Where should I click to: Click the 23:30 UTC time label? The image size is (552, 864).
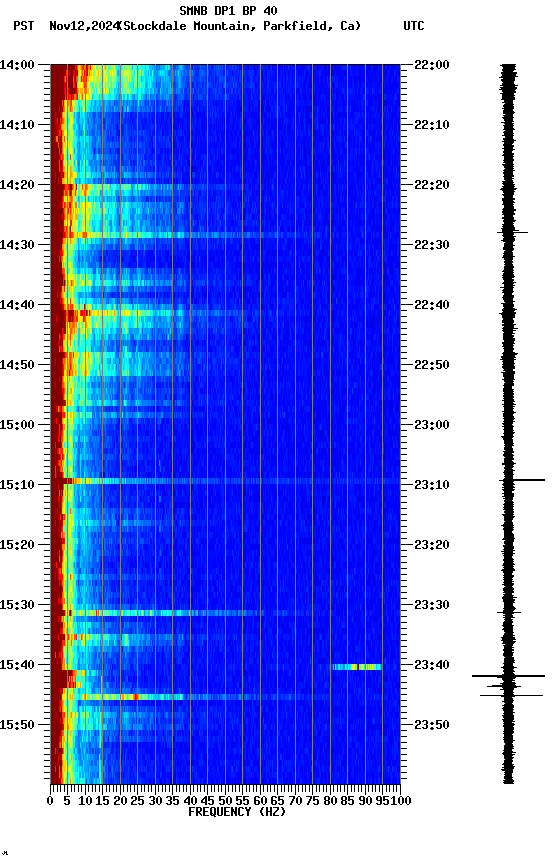[432, 606]
